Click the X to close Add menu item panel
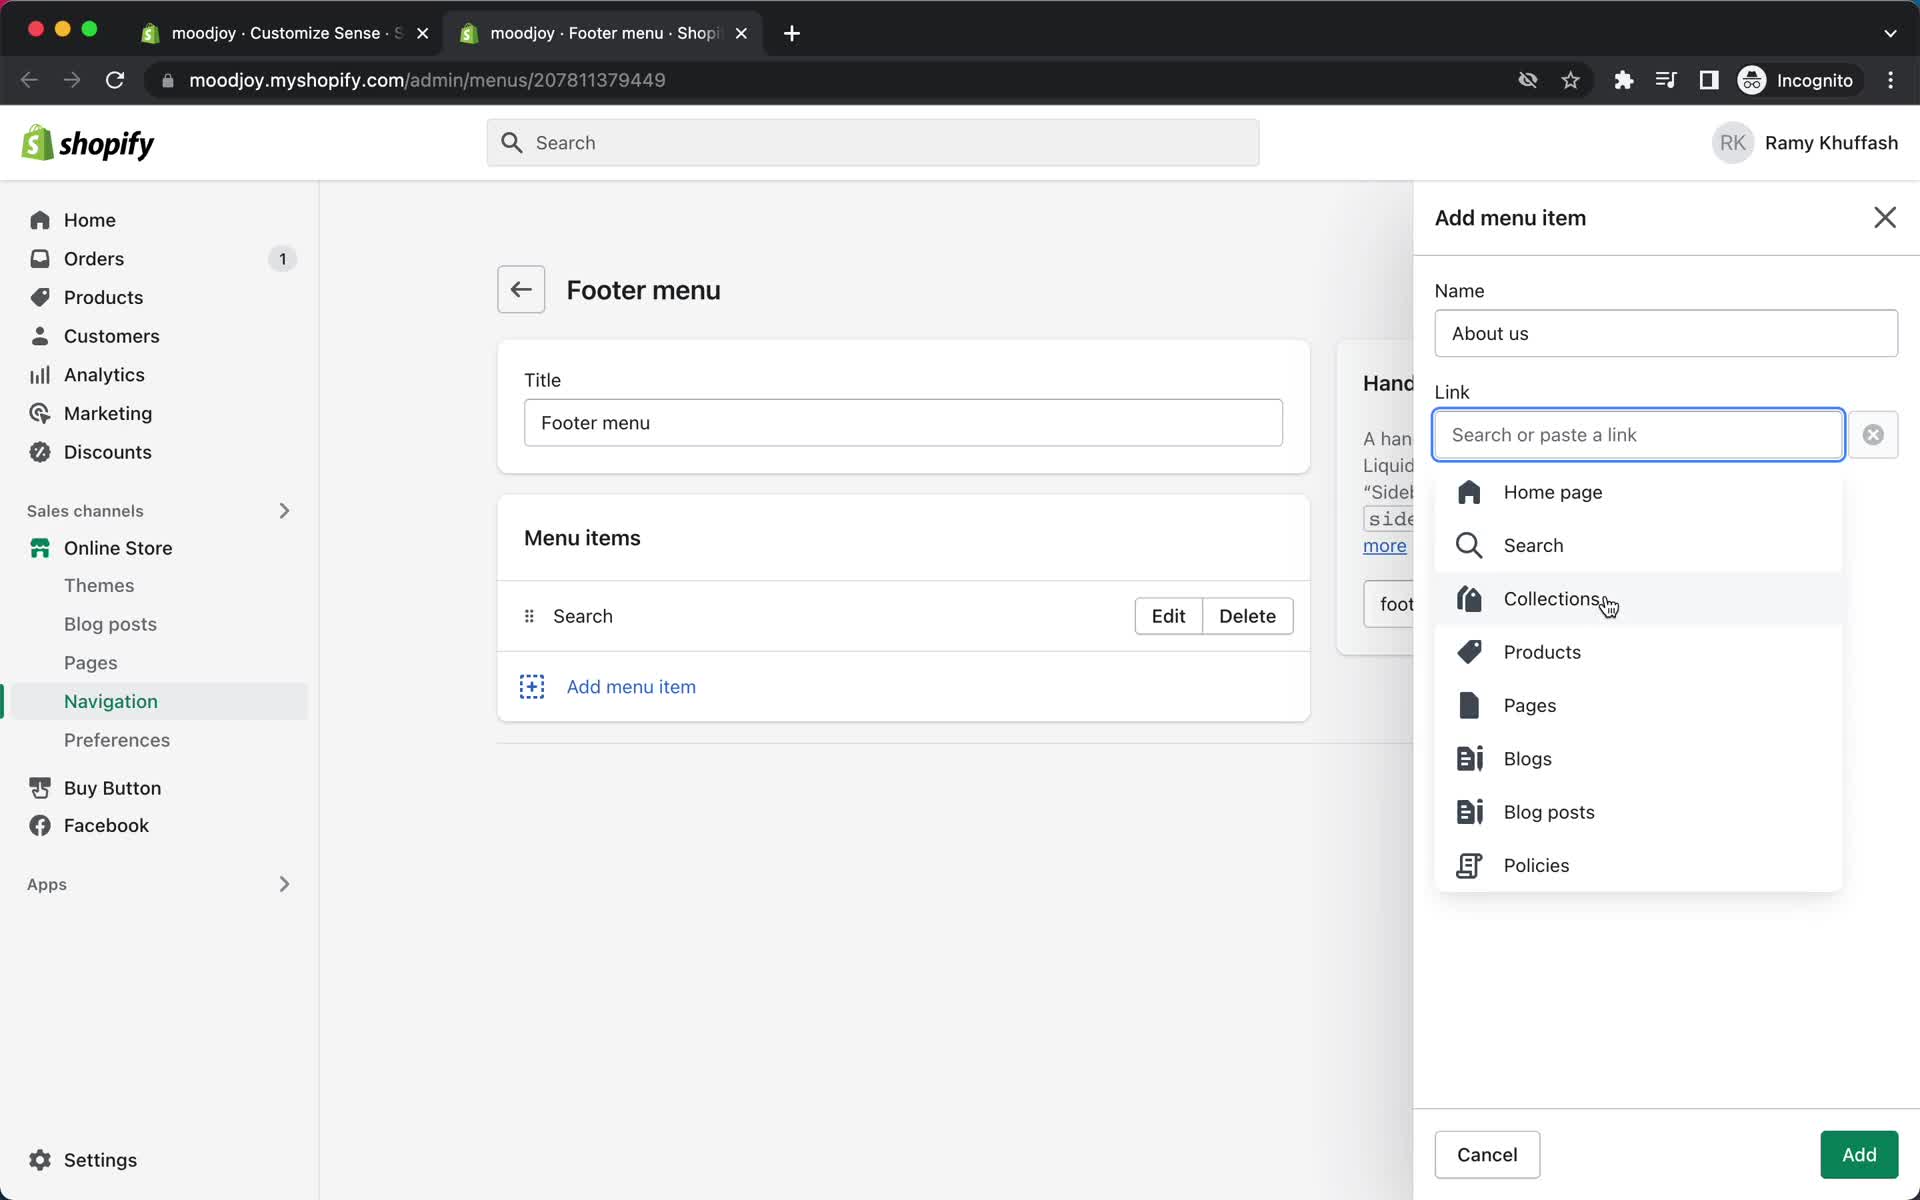The width and height of the screenshot is (1920, 1200). pyautogui.click(x=1884, y=217)
